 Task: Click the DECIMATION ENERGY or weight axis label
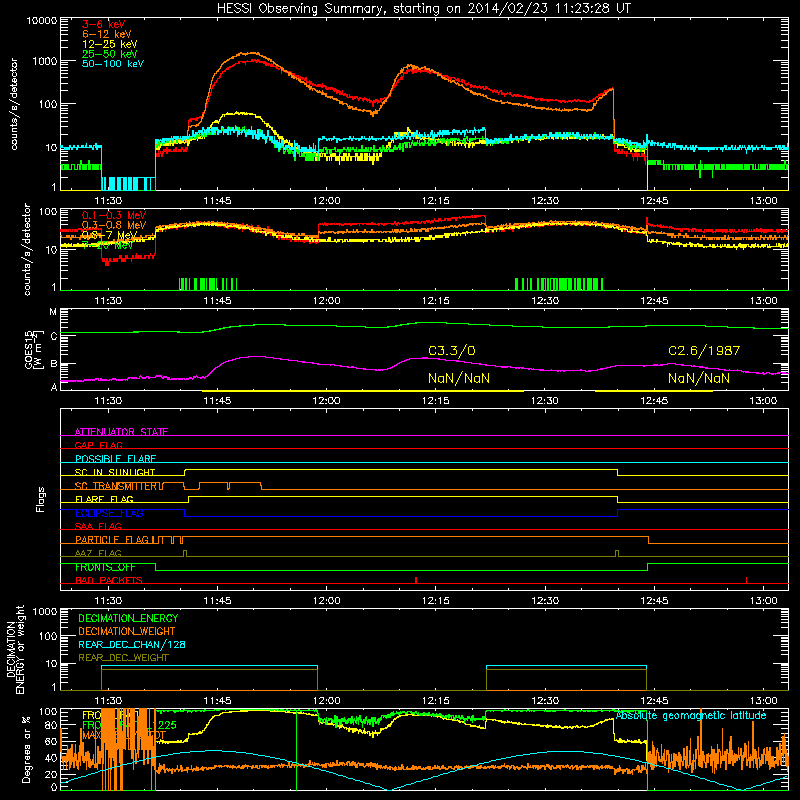tap(15, 649)
